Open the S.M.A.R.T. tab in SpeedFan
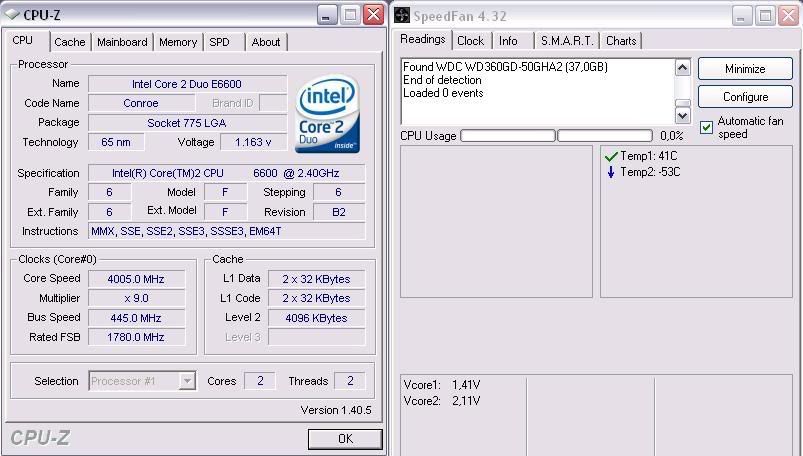 pos(567,40)
